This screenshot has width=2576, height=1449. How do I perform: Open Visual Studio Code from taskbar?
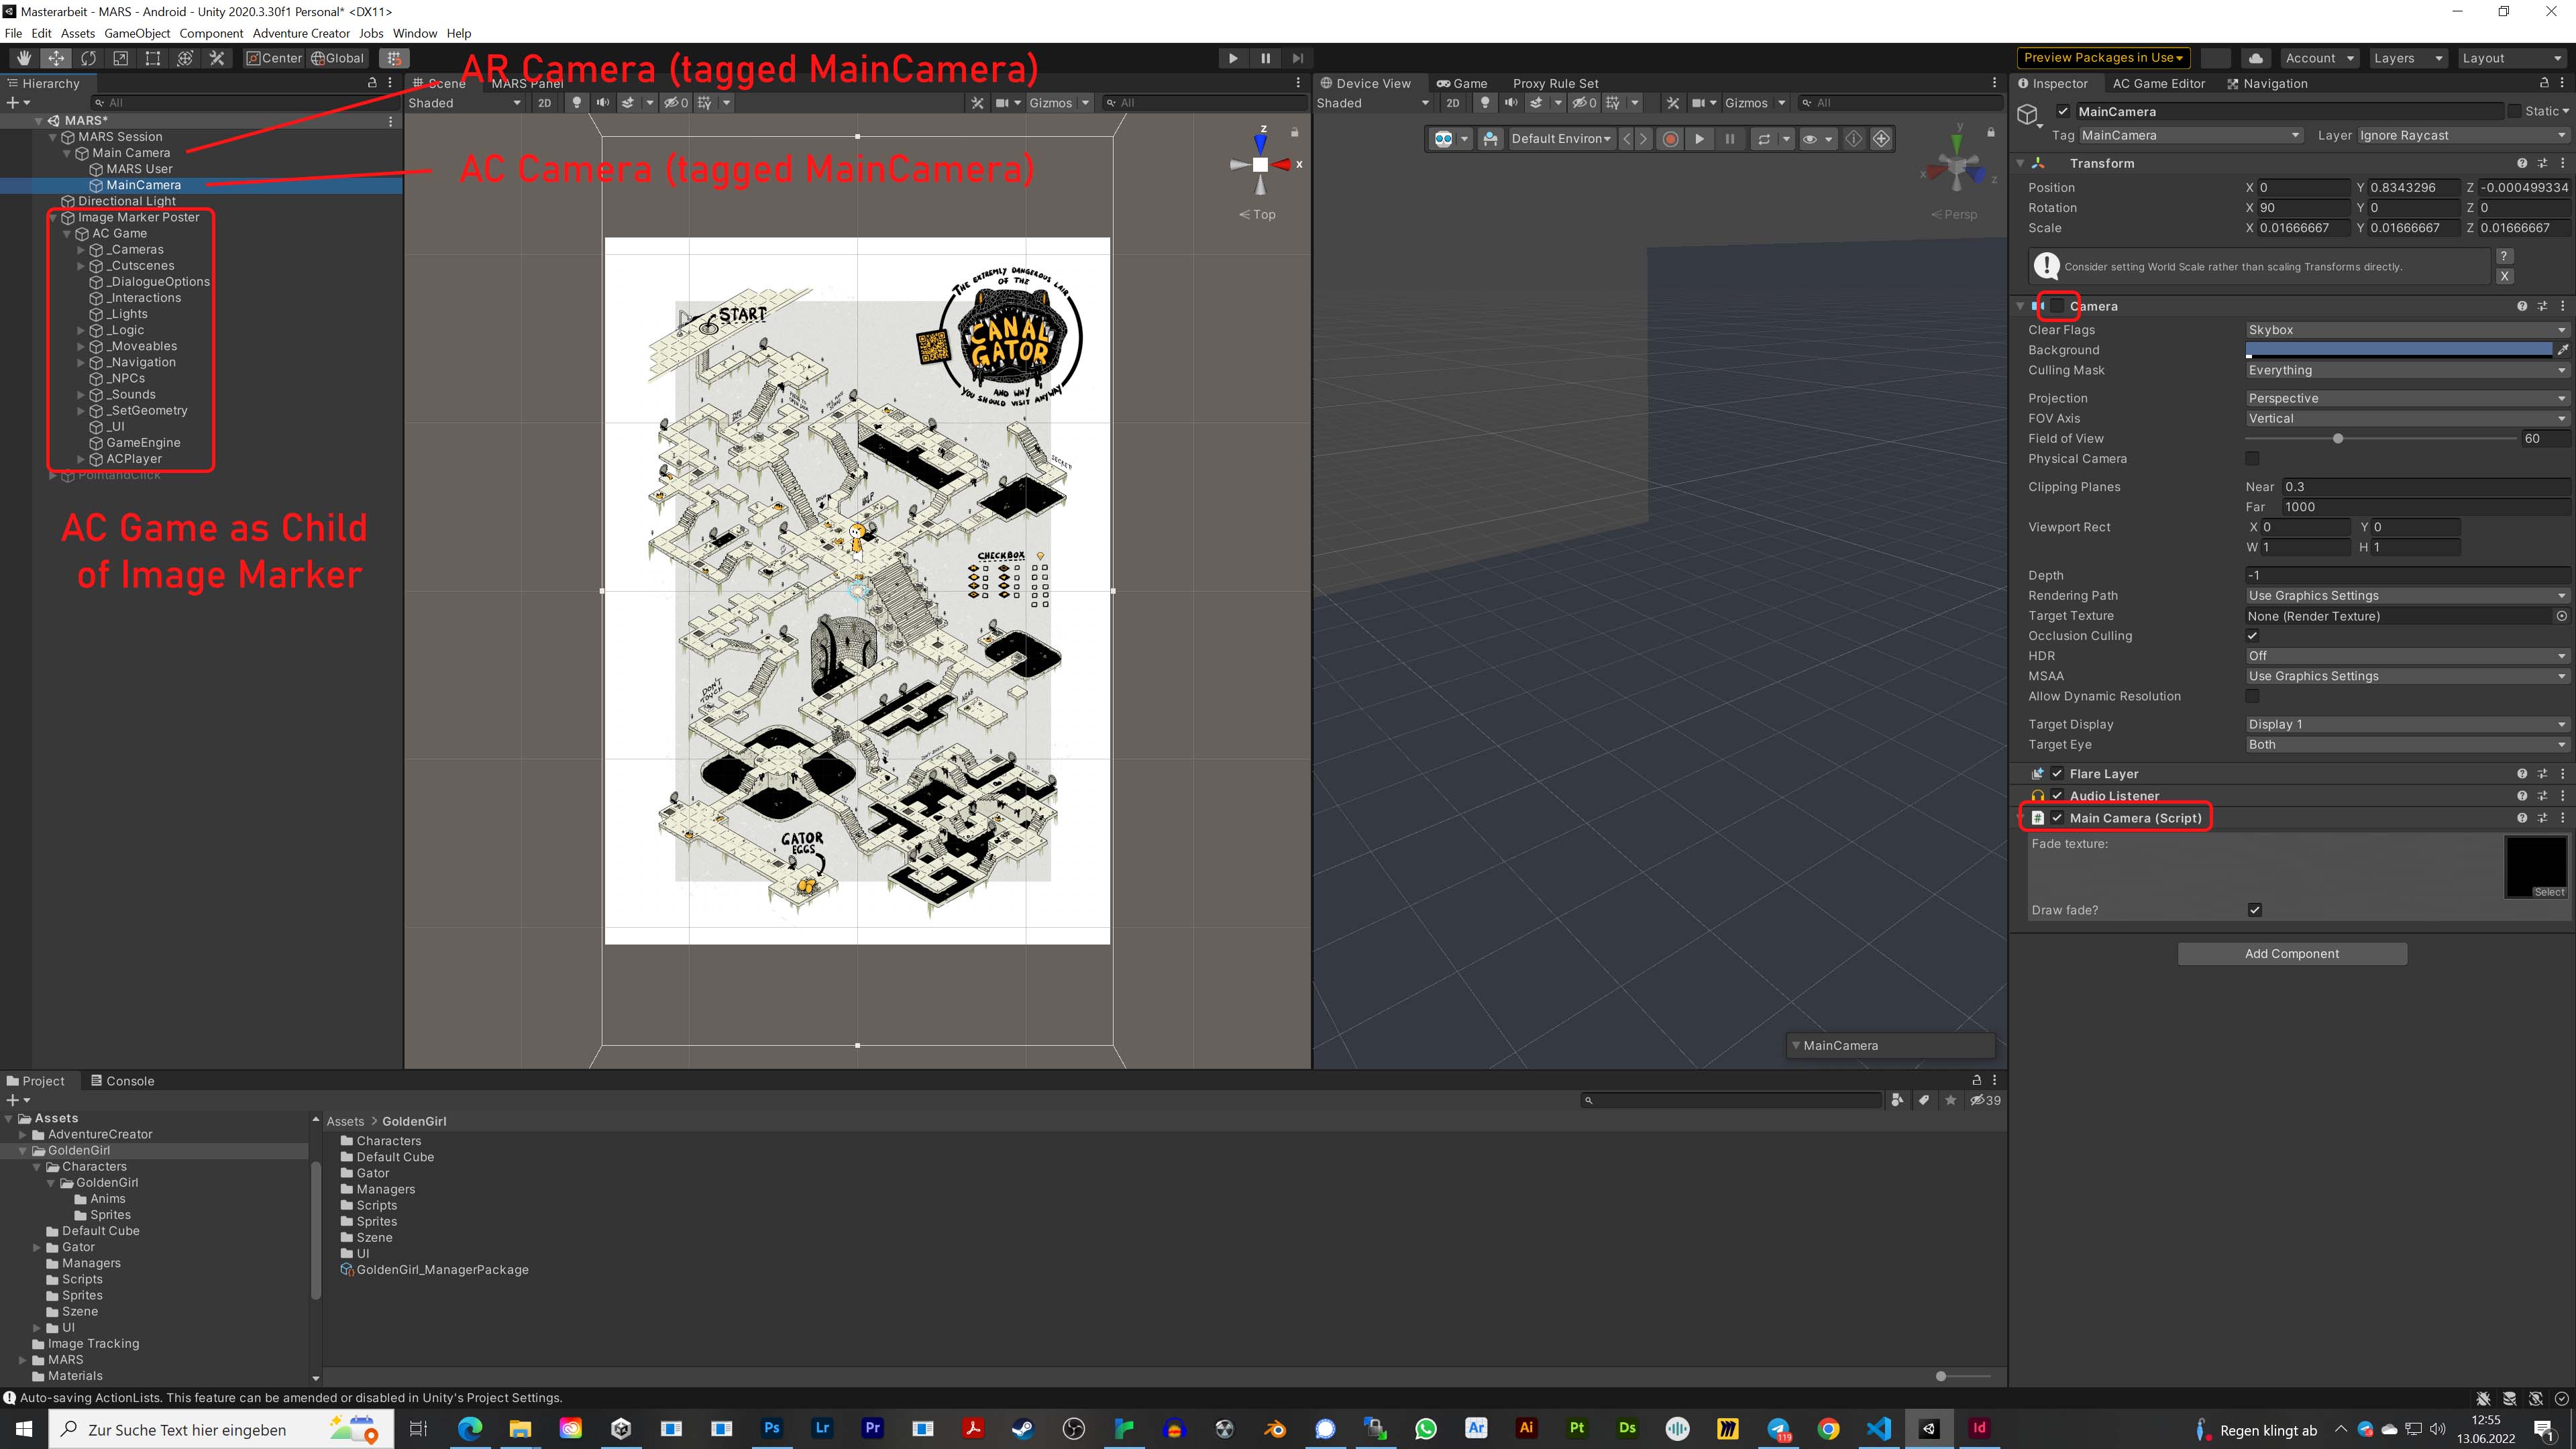click(1878, 1428)
